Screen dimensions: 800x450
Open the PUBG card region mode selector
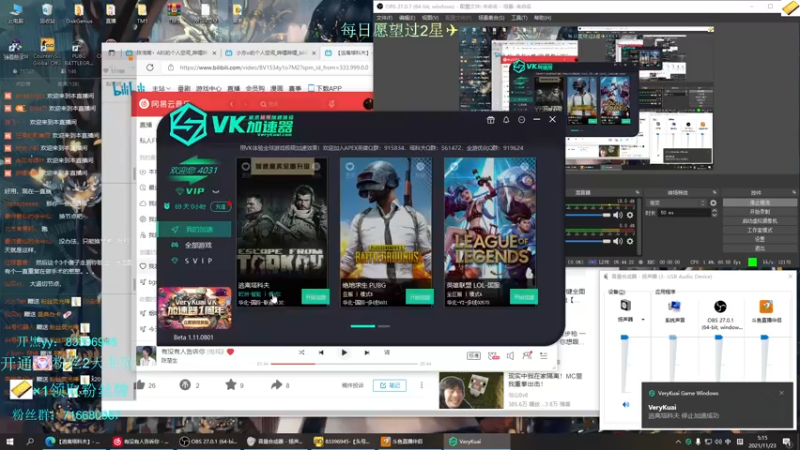[357, 294]
